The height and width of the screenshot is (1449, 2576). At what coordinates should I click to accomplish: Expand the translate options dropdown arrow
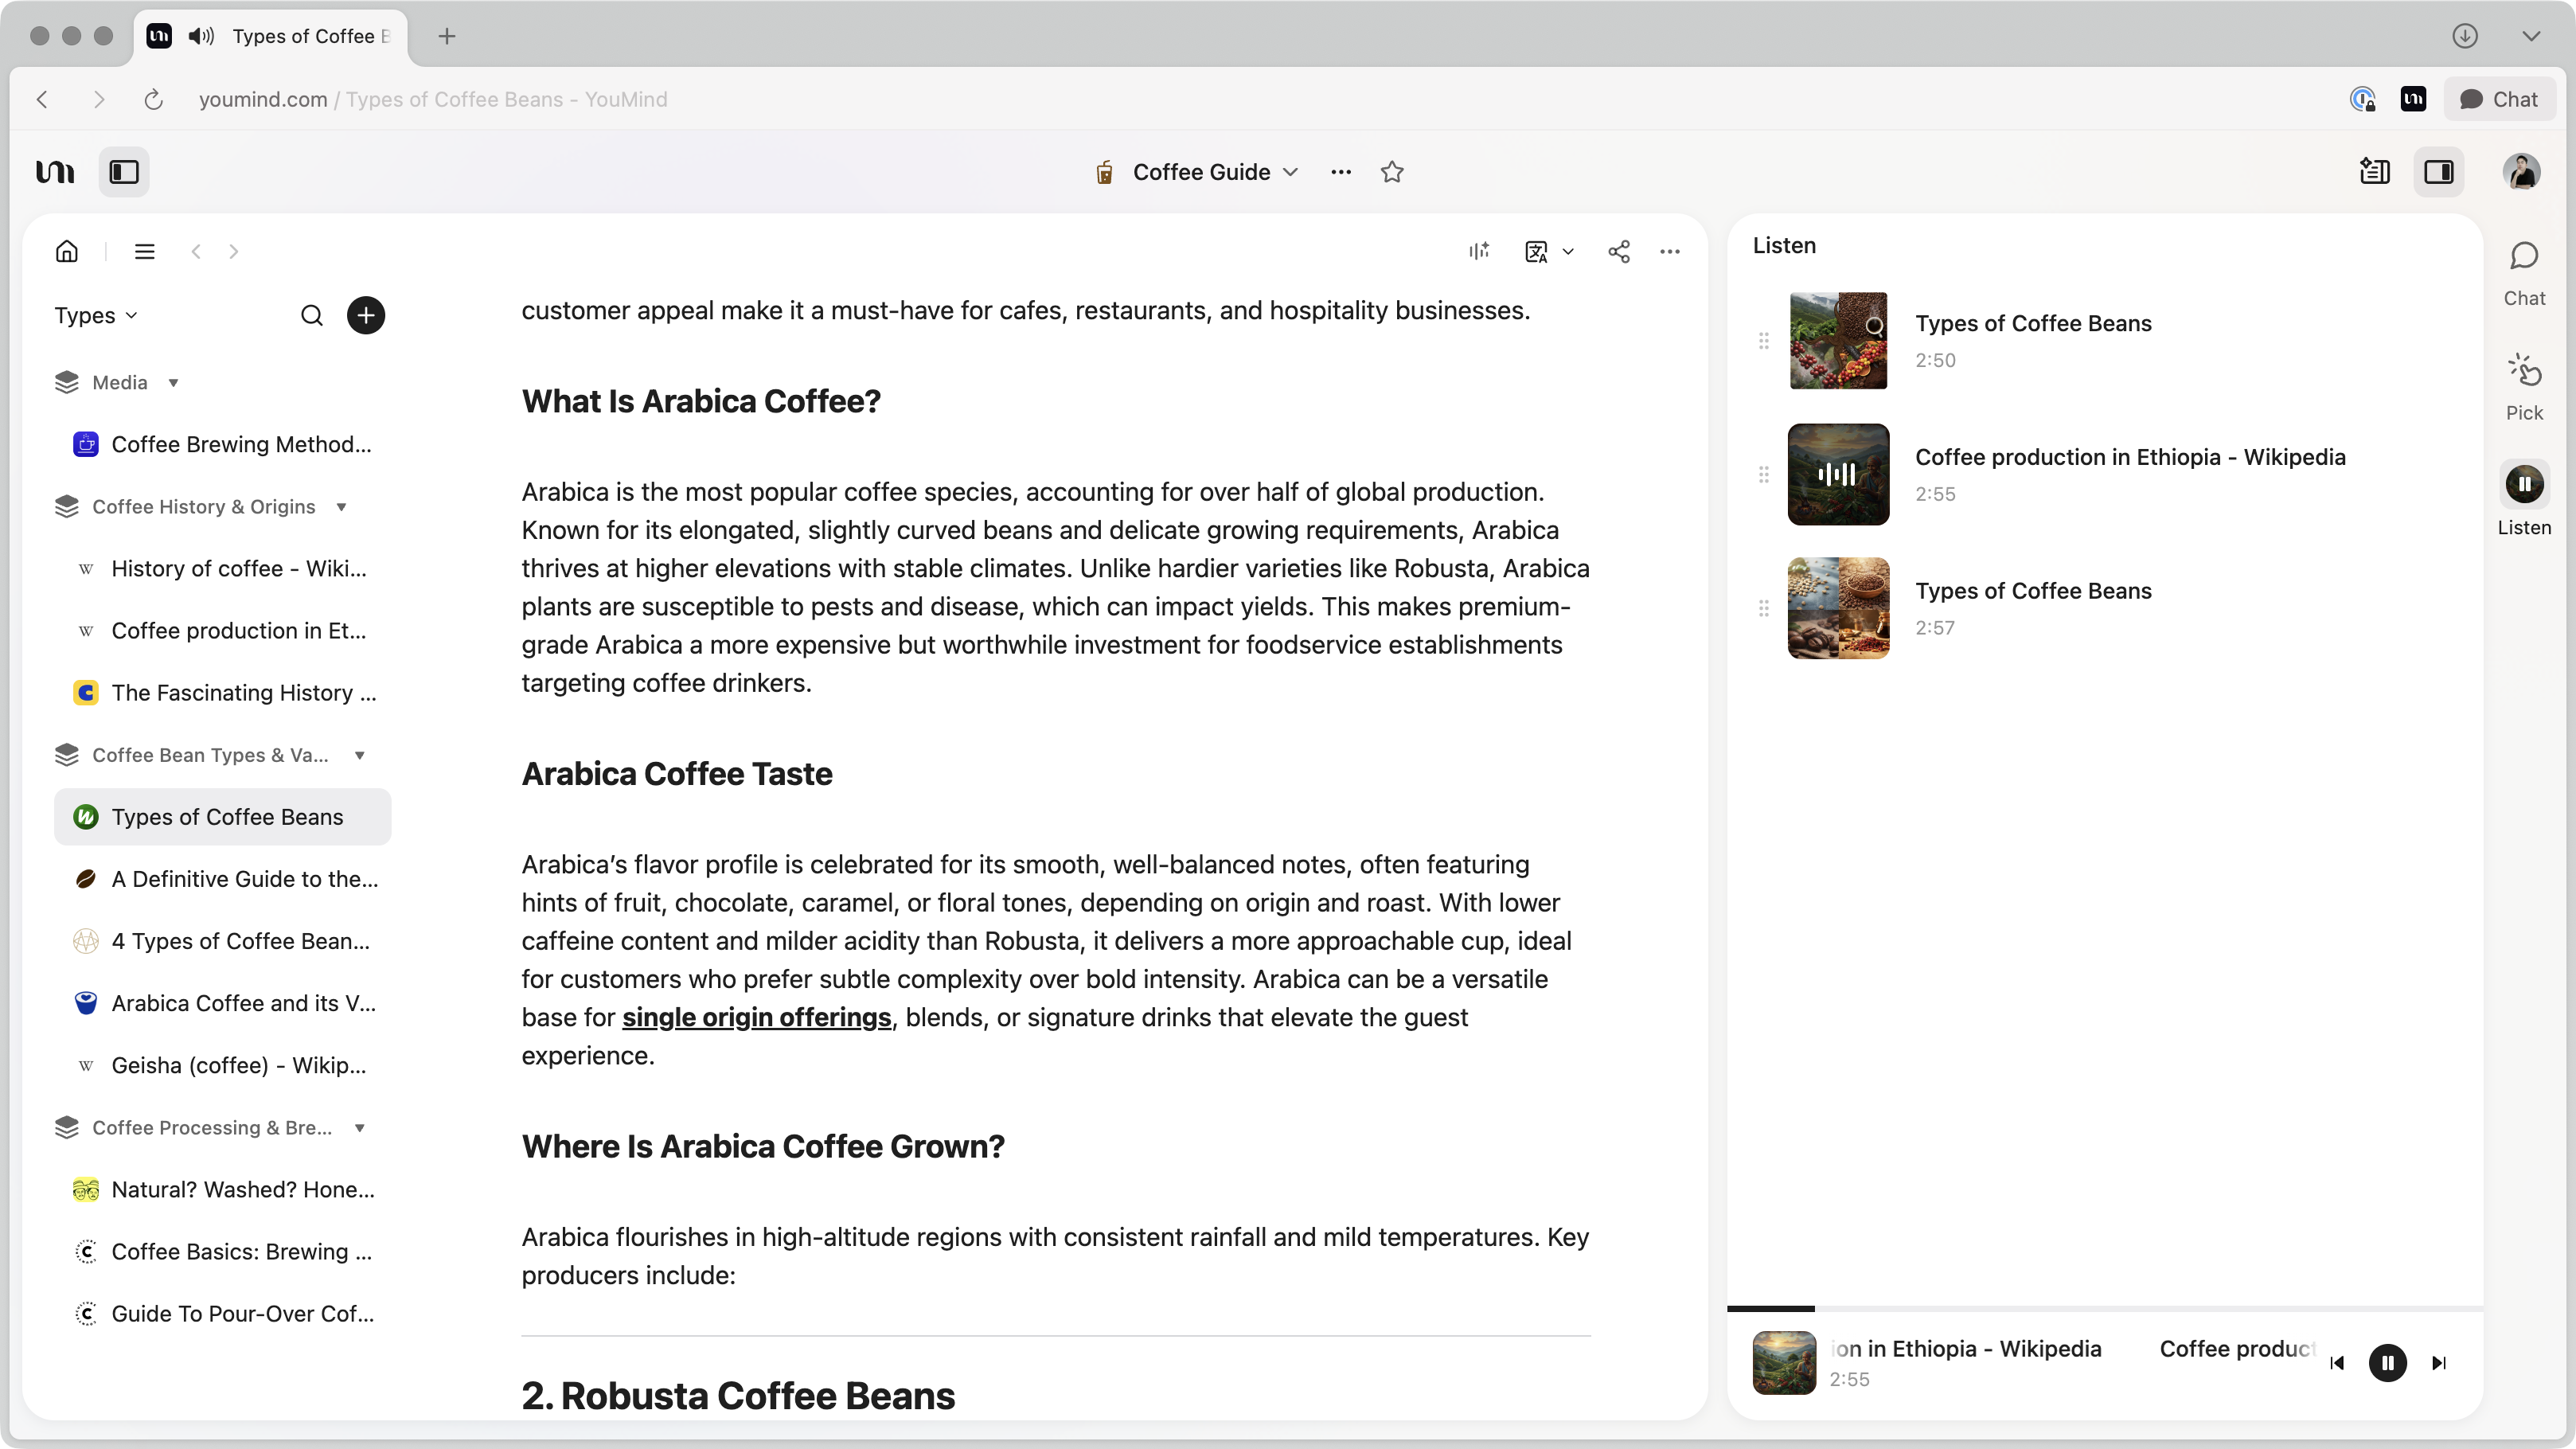[1568, 252]
